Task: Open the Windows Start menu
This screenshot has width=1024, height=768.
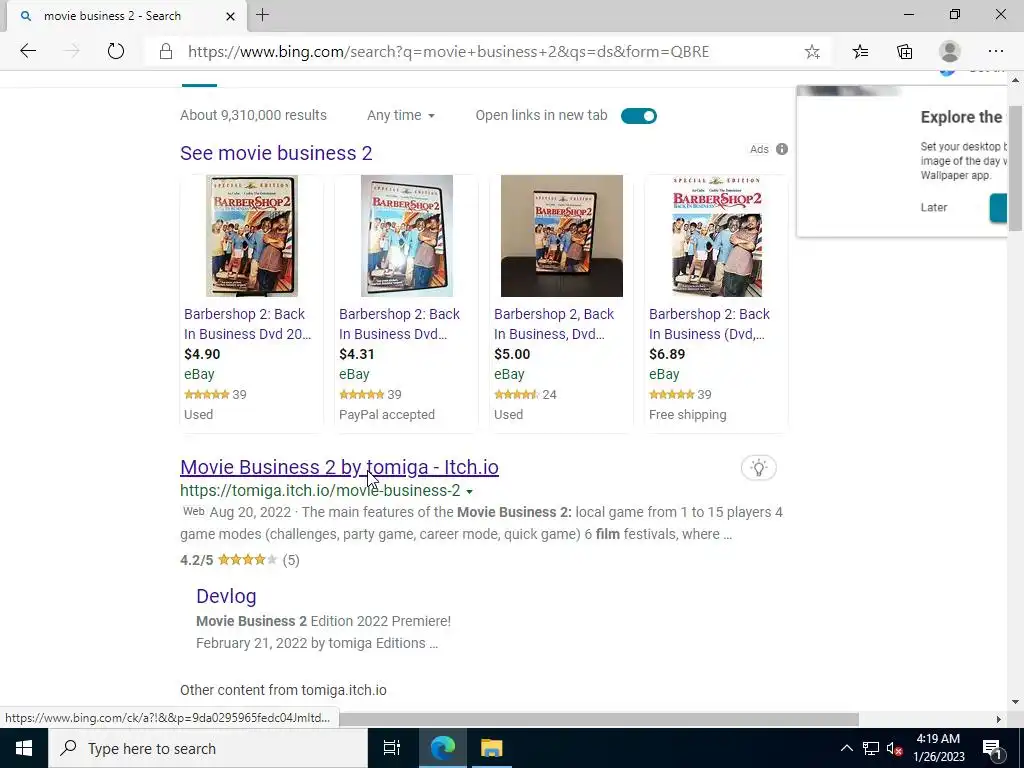Action: coord(24,748)
